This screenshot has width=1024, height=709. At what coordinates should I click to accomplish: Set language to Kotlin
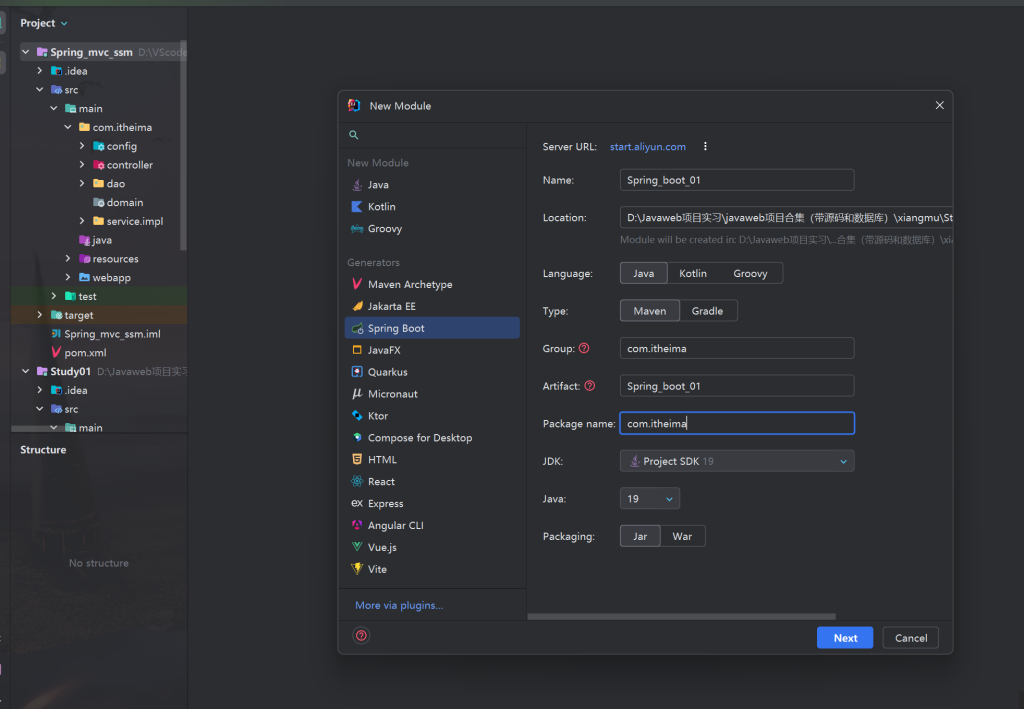tap(692, 274)
